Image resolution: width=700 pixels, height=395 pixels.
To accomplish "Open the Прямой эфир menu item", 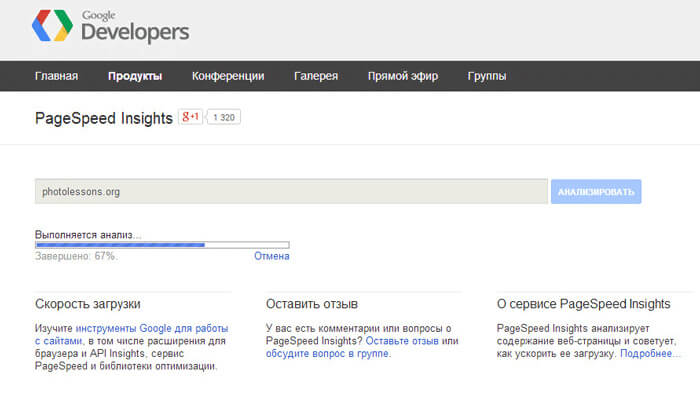I will click(403, 76).
